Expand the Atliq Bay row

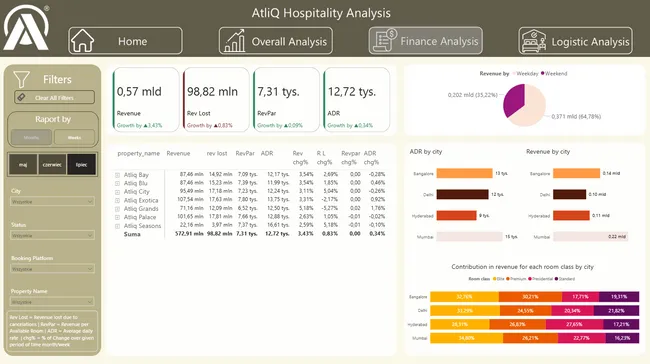pos(117,175)
